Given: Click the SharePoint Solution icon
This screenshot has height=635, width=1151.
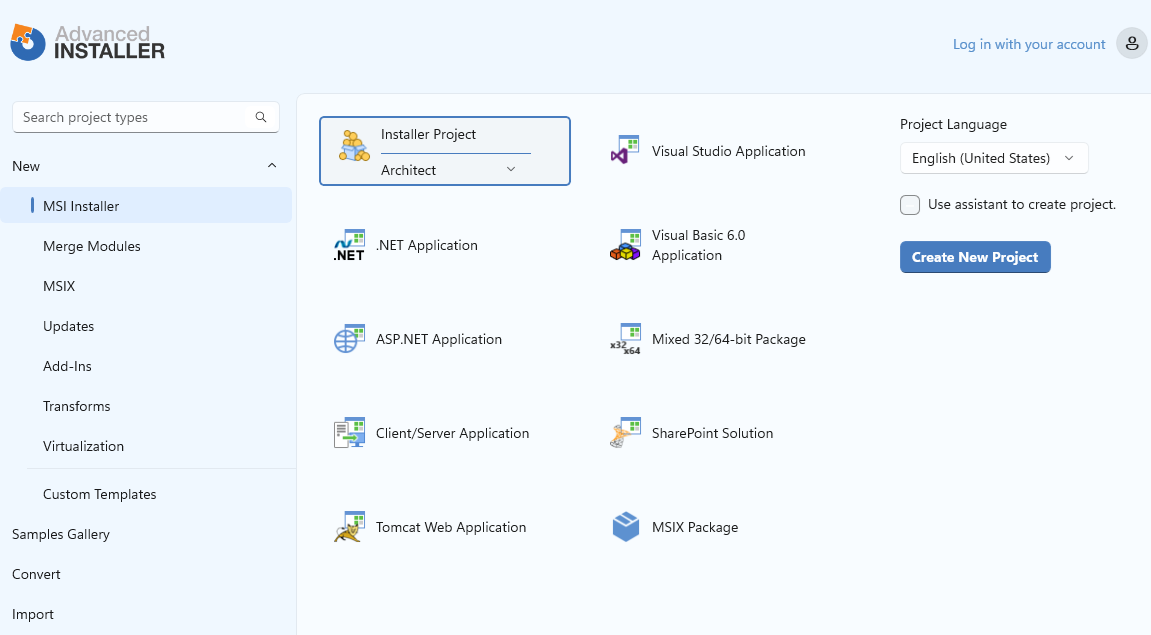Looking at the screenshot, I should pyautogui.click(x=625, y=433).
